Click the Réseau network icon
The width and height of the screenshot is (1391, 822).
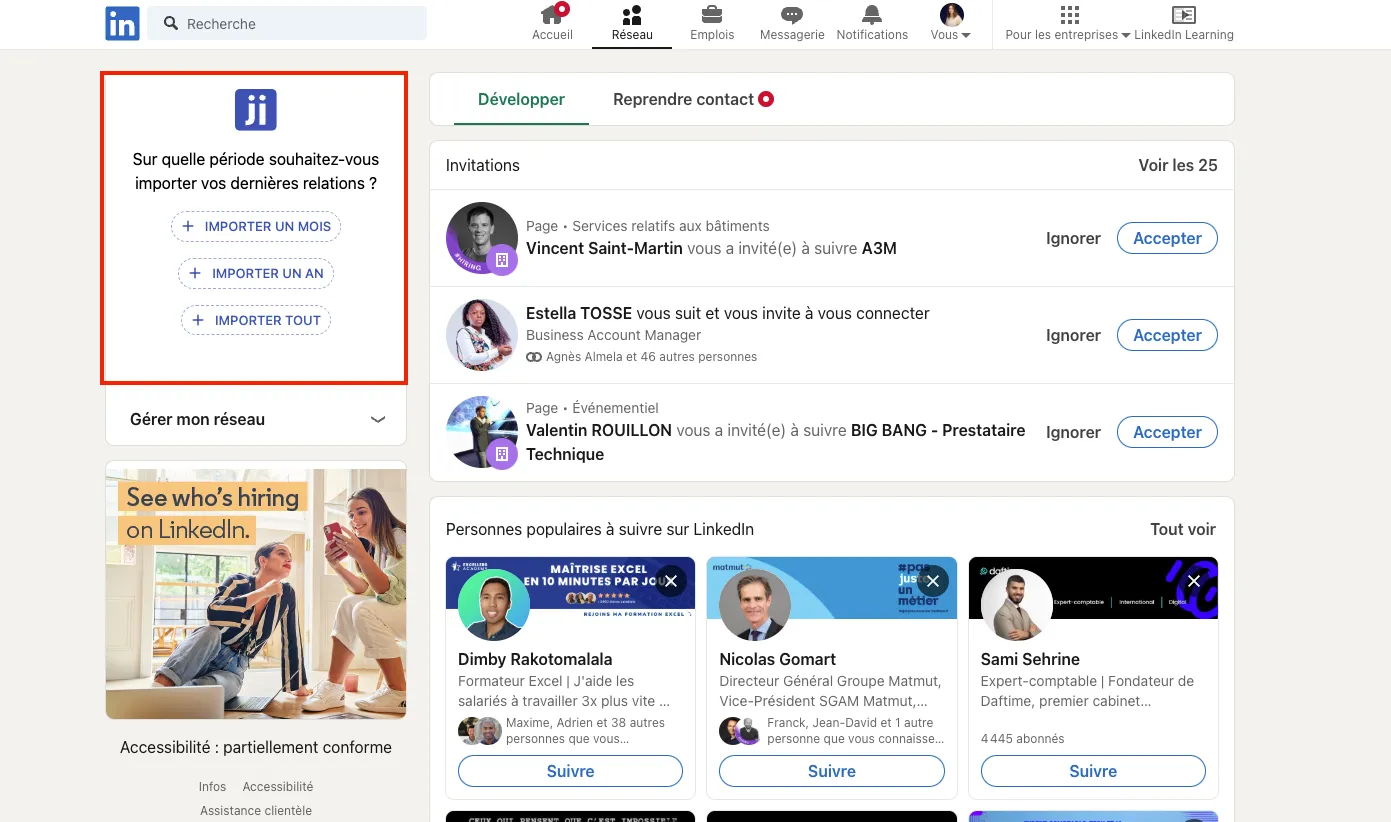coord(631,16)
